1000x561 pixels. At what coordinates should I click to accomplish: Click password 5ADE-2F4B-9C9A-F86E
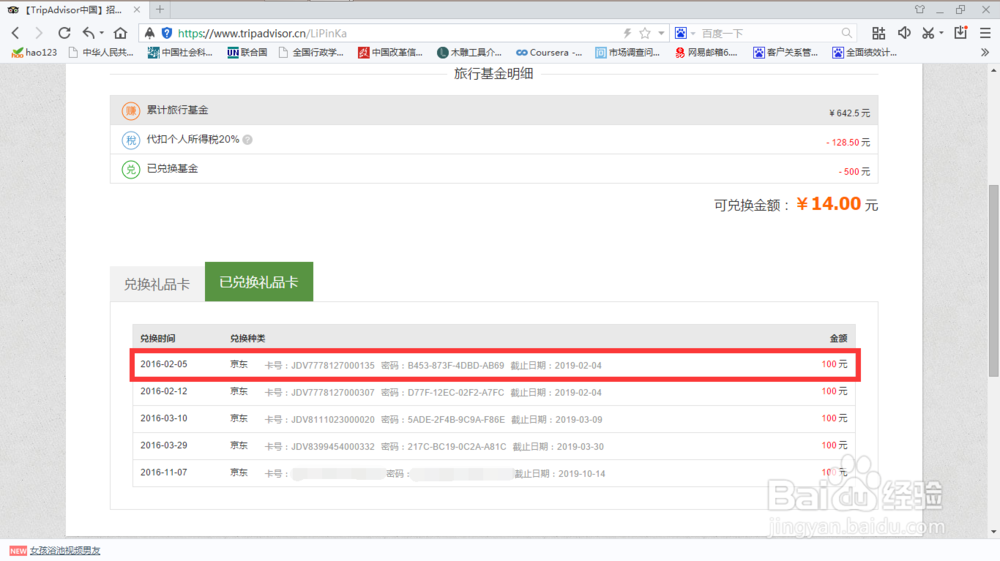coord(456,419)
